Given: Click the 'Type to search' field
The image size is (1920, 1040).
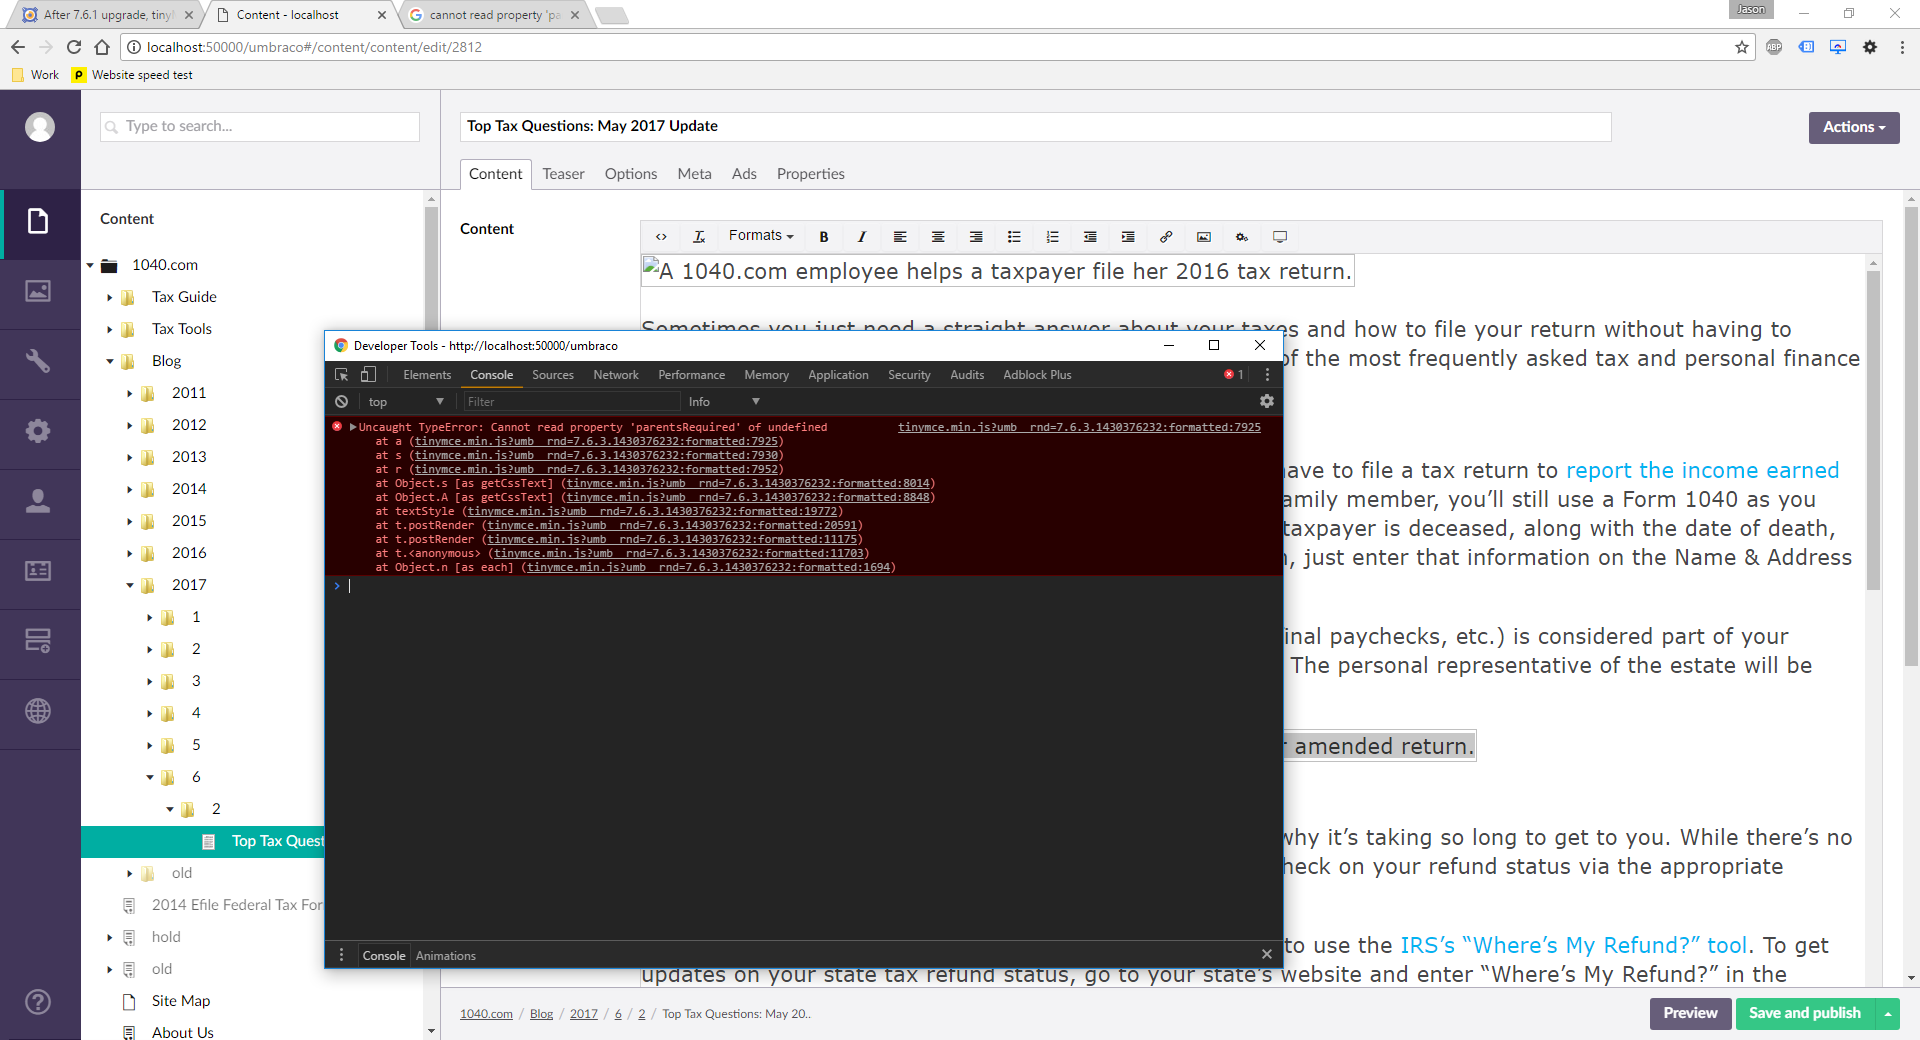Looking at the screenshot, I should coord(260,127).
